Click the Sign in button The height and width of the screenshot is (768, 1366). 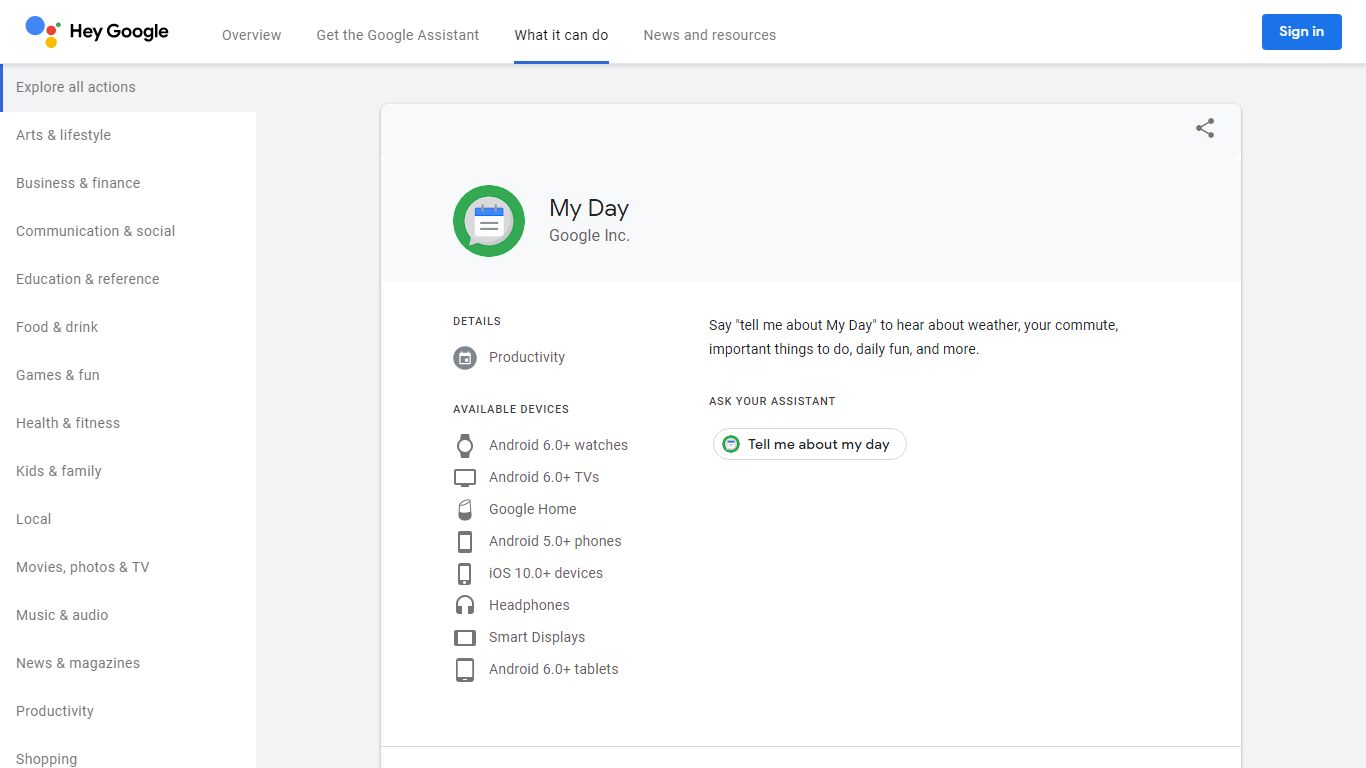pyautogui.click(x=1301, y=32)
